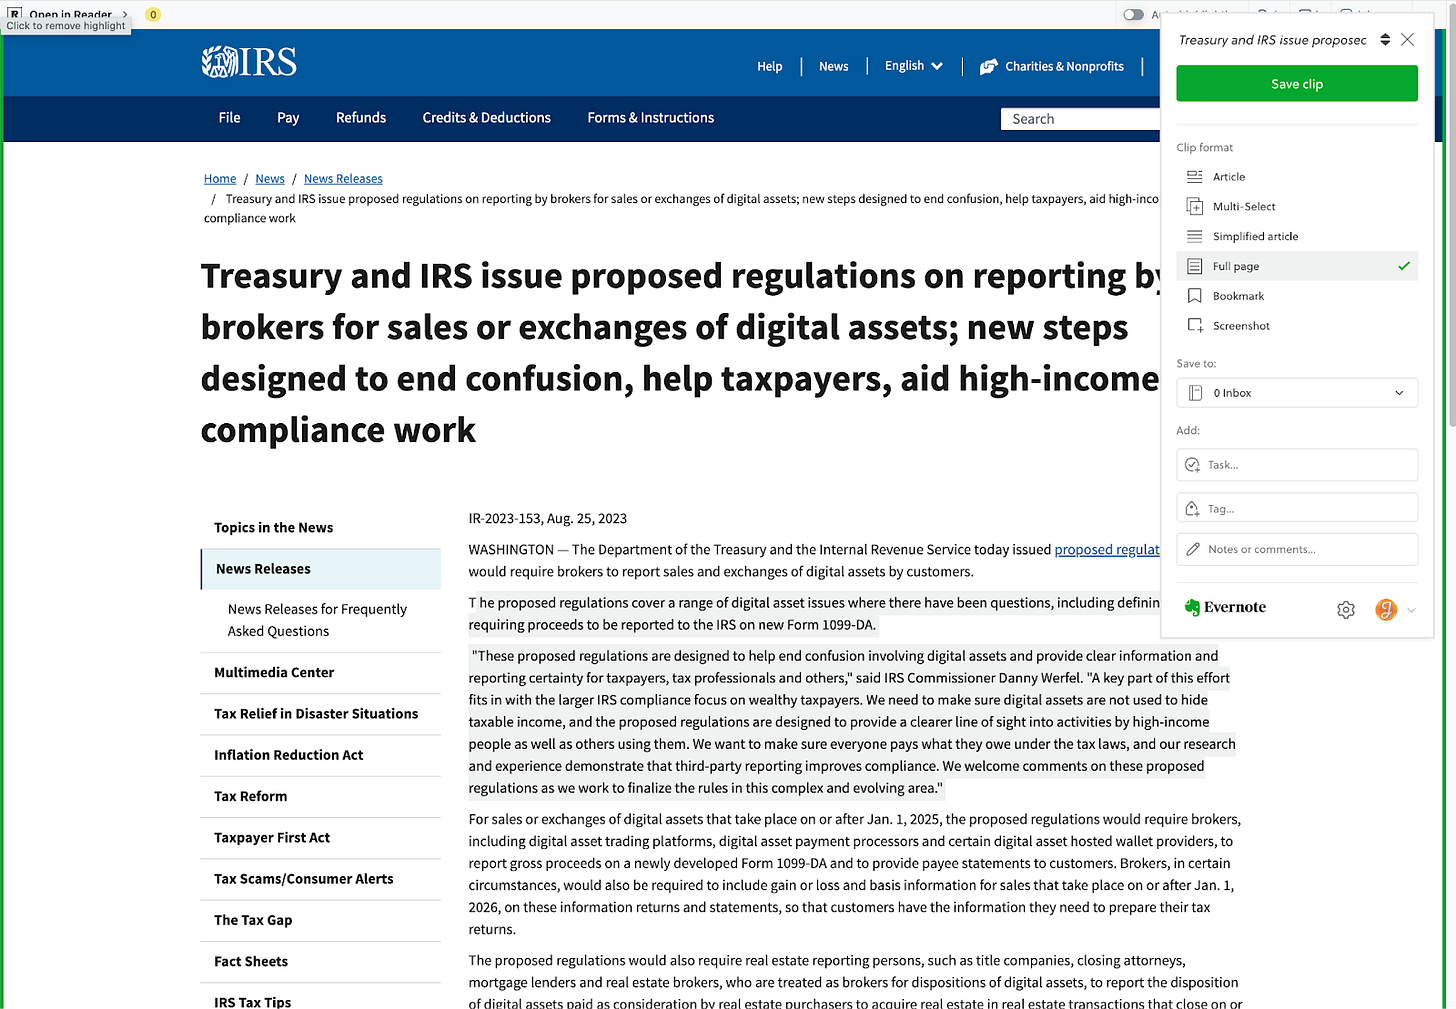Open the proposed regulations hyperlink
This screenshot has width=1456, height=1009.
pos(1107,549)
